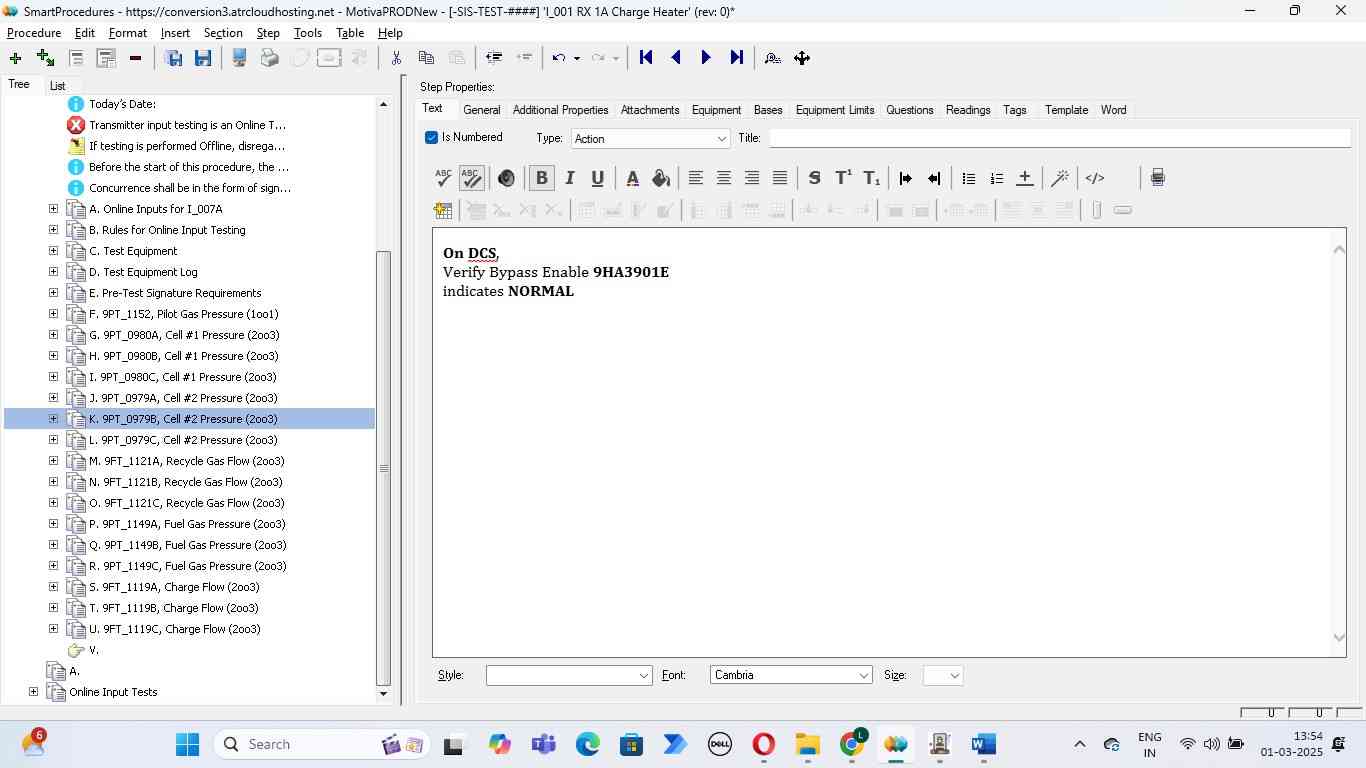
Task: Open the HTML source code view icon
Action: point(1095,178)
